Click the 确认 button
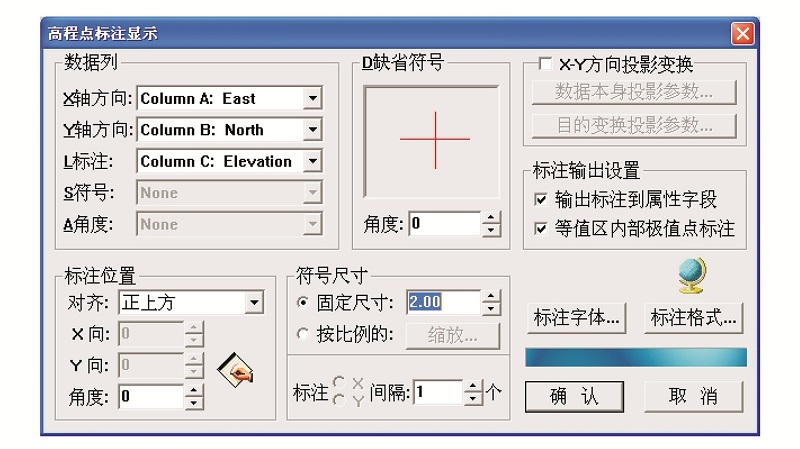The height and width of the screenshot is (449, 800). [x=574, y=396]
